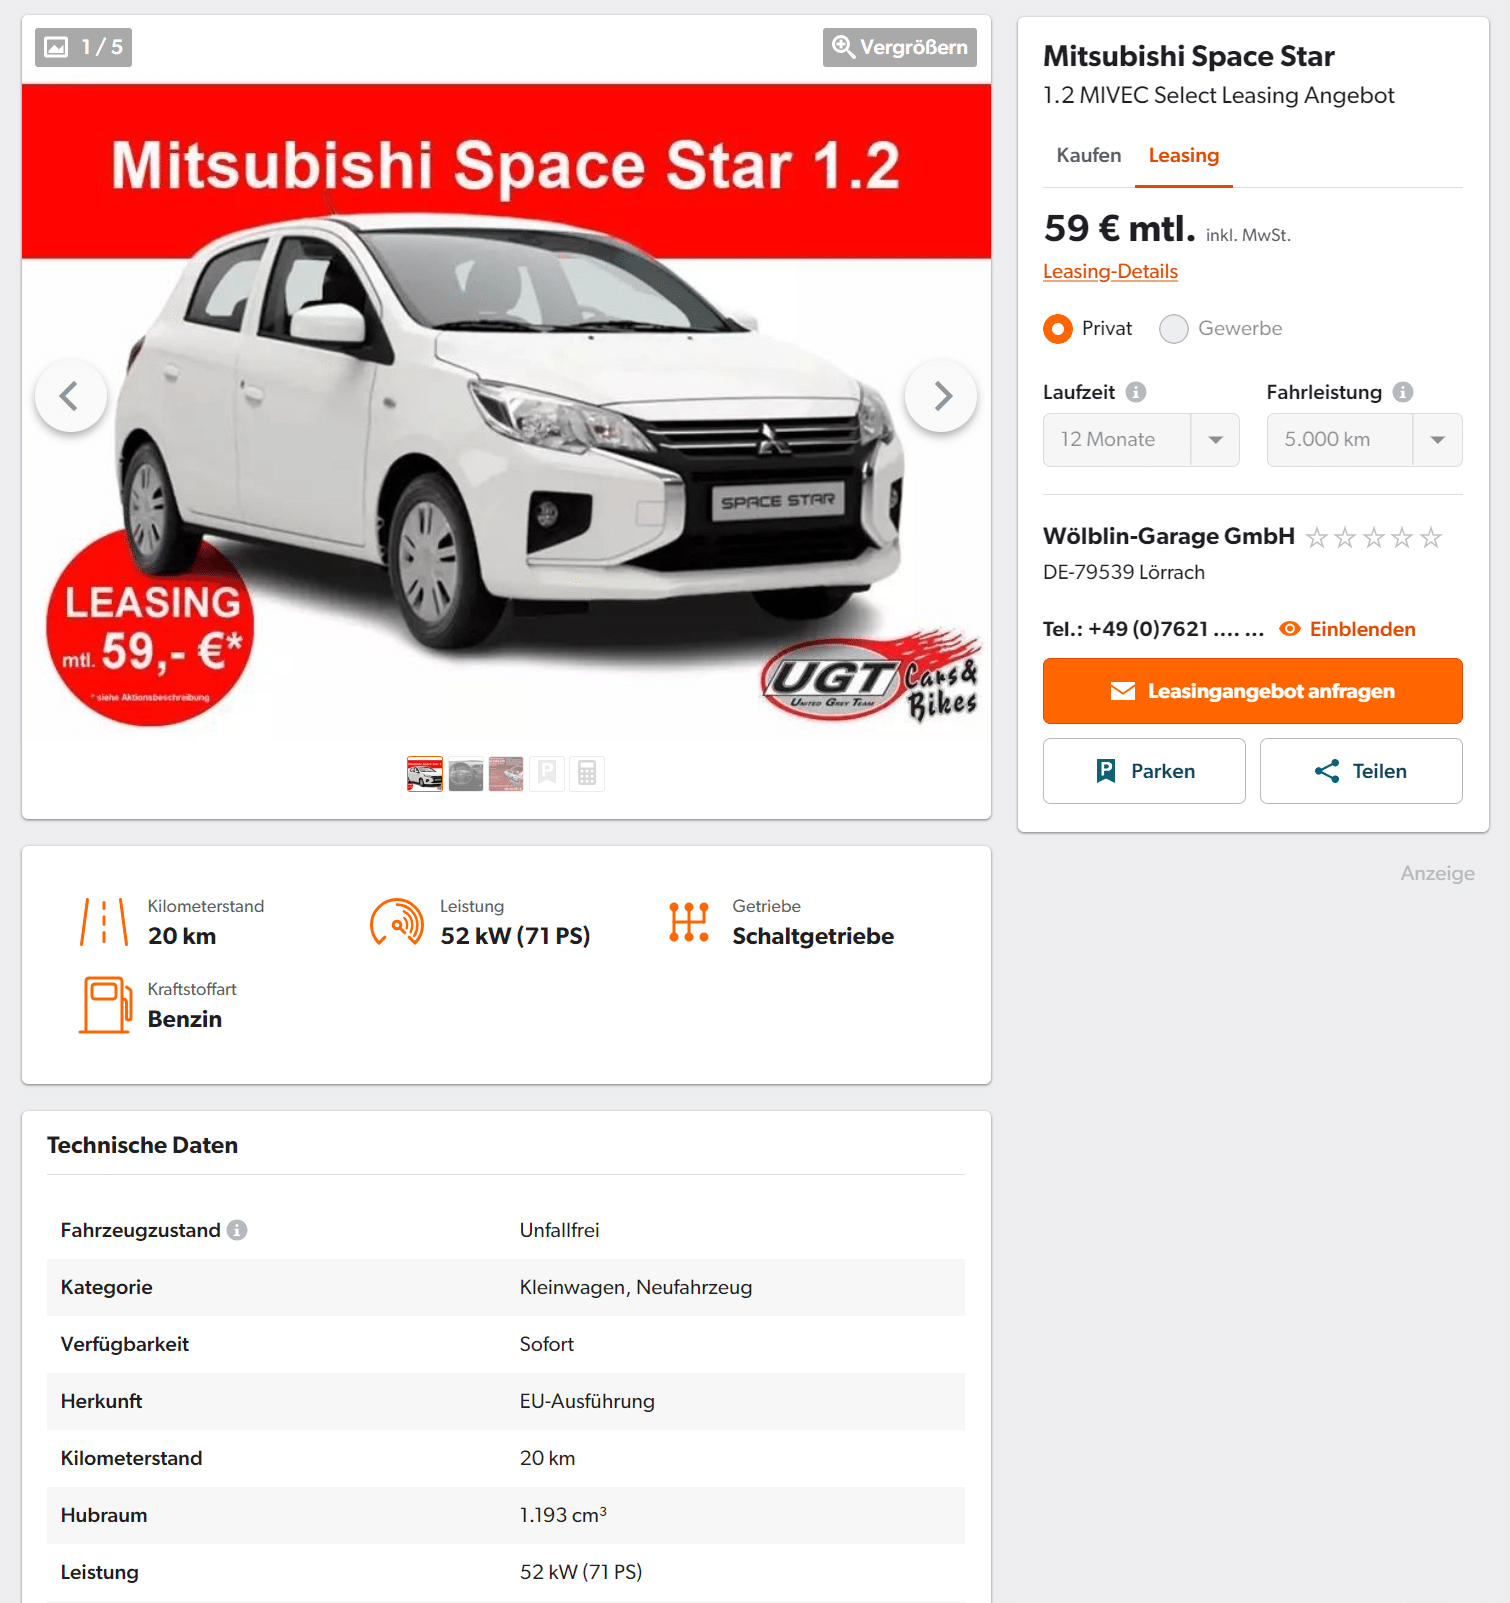Open the Laufzeit 12 Monate dropdown
The height and width of the screenshot is (1603, 1510).
(1141, 440)
